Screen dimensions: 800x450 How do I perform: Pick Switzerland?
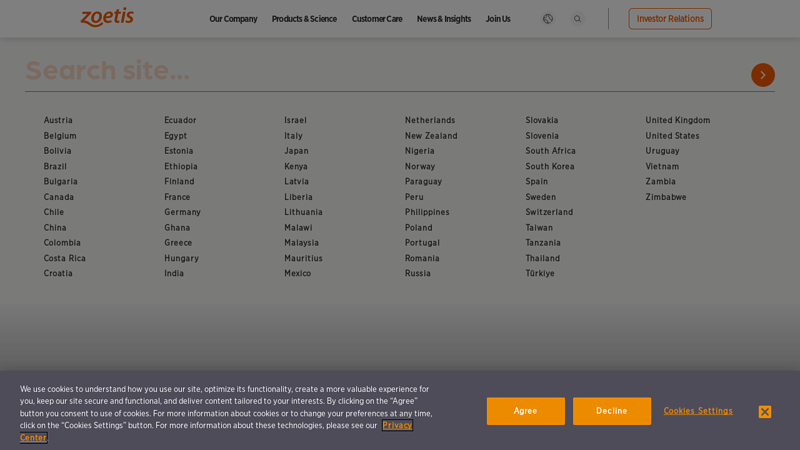tap(549, 212)
